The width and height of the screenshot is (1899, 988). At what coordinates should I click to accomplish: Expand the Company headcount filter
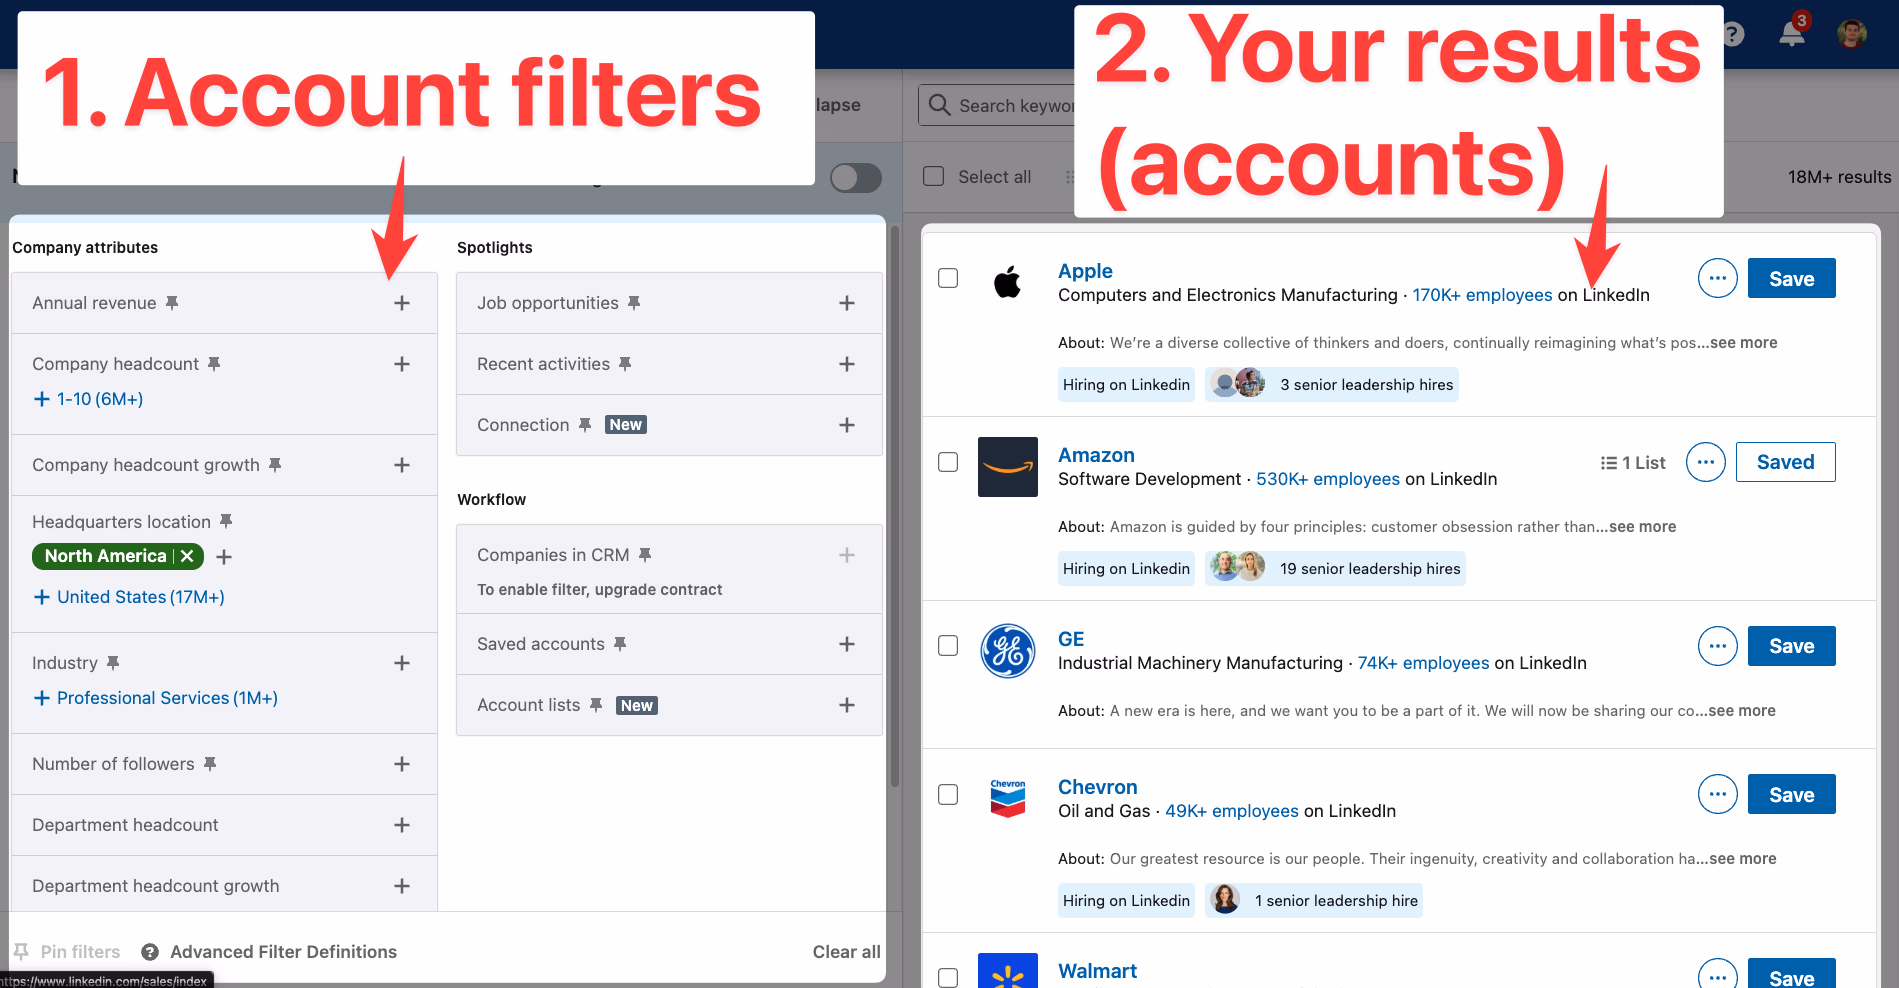tap(402, 364)
